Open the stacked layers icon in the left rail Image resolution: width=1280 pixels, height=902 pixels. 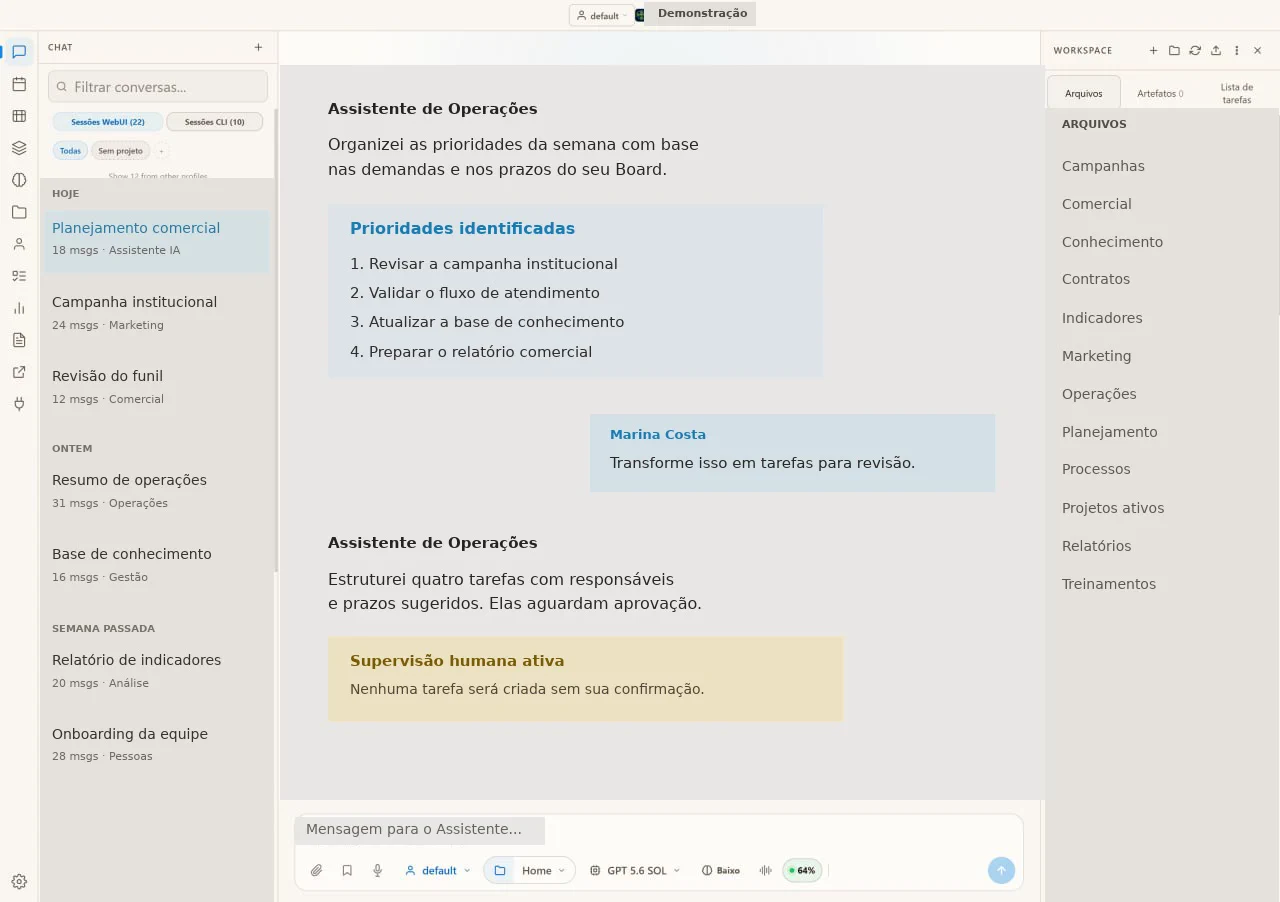tap(19, 148)
